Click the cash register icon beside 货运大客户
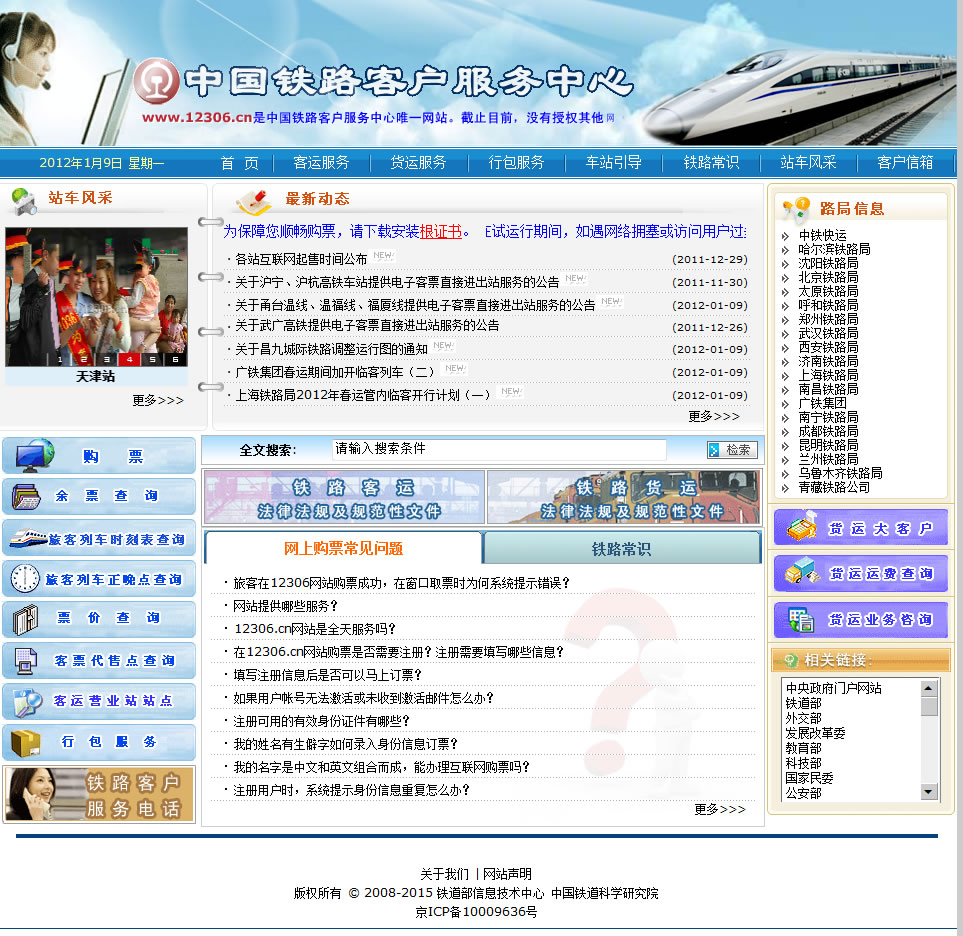The height and width of the screenshot is (936, 963). coord(802,527)
